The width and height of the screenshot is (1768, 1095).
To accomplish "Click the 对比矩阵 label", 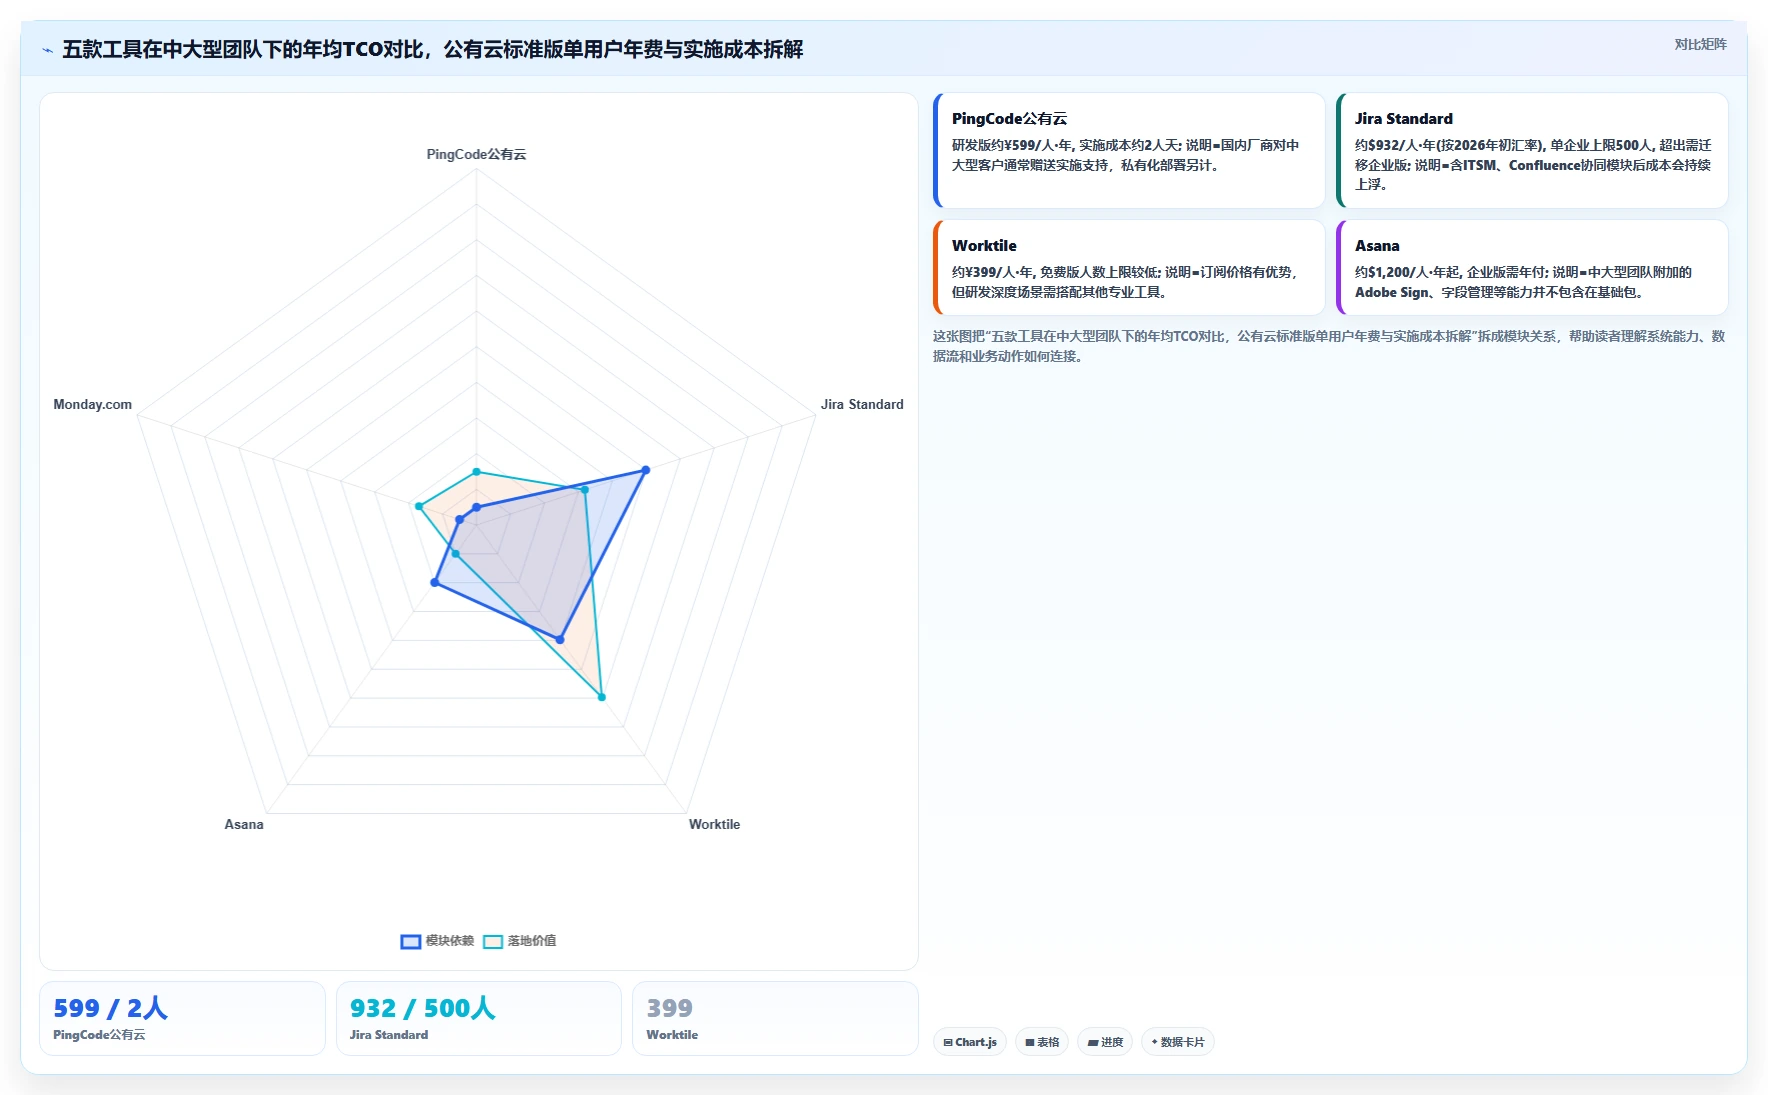I will coord(1700,44).
